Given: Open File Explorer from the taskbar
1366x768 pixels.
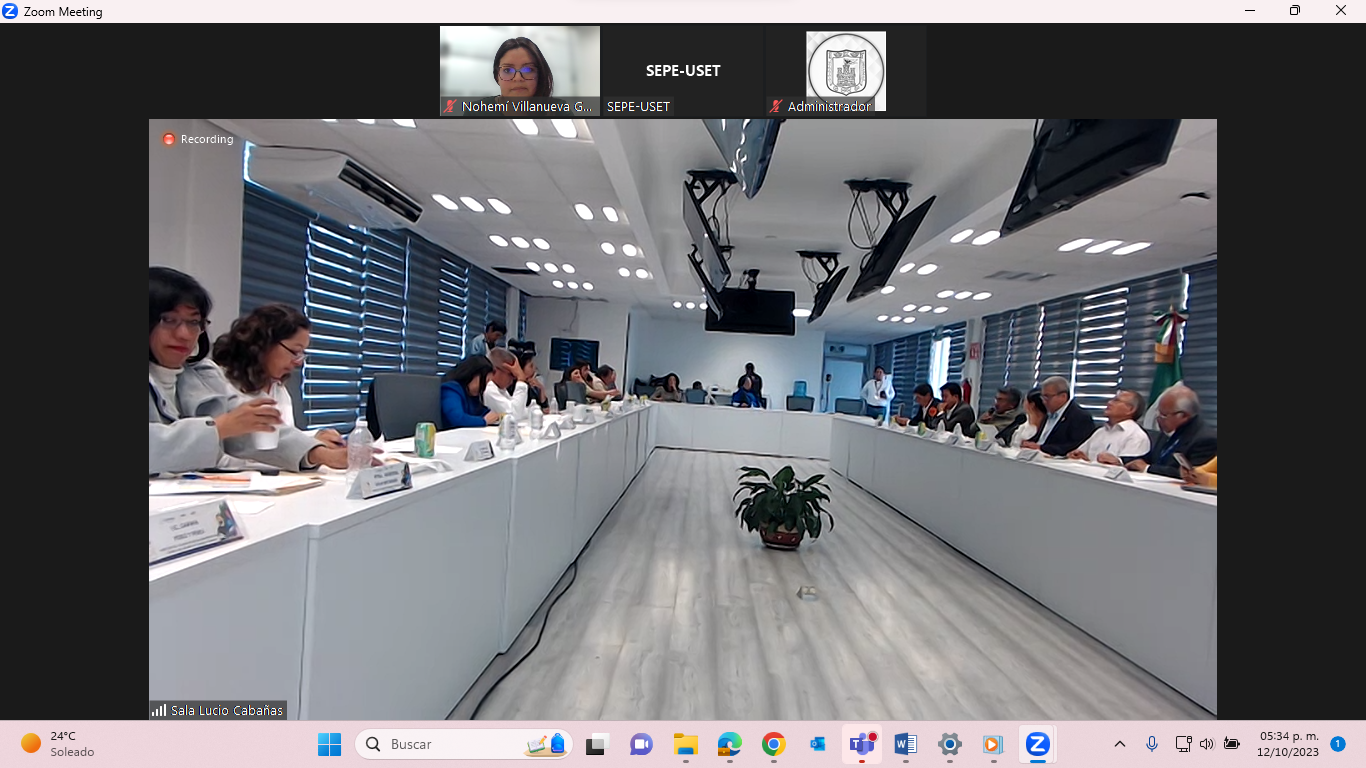Looking at the screenshot, I should (685, 744).
